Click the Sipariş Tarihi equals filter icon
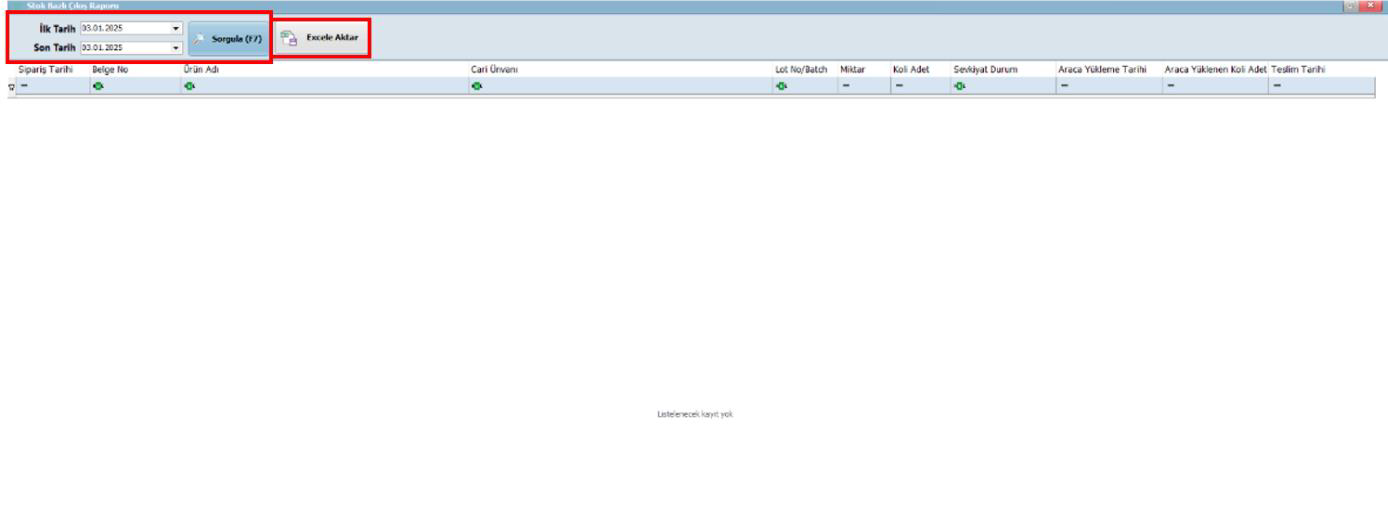 click(x=24, y=86)
